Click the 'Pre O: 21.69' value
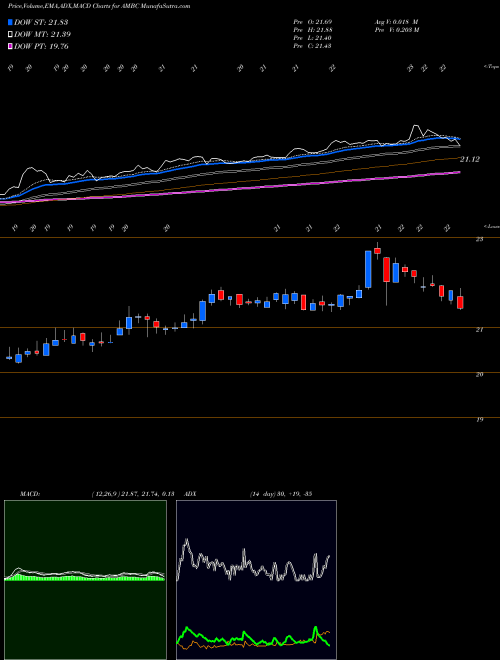Screen dimensions: 500x660 pos(312,22)
